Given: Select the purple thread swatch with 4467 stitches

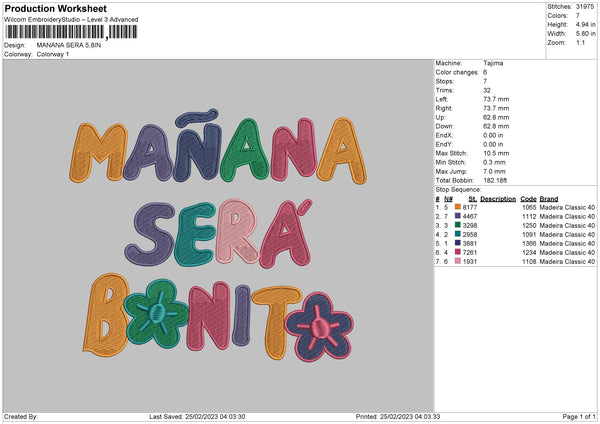Looking at the screenshot, I should click(x=459, y=215).
